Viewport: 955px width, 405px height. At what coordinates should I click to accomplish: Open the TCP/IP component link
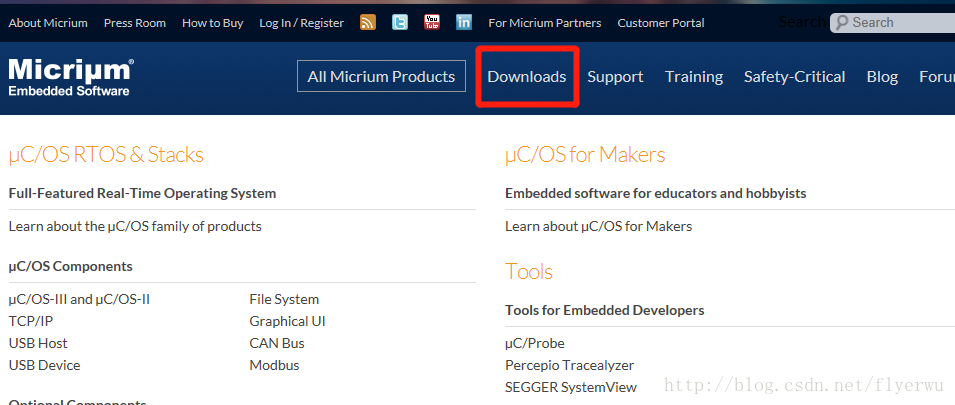[31, 321]
